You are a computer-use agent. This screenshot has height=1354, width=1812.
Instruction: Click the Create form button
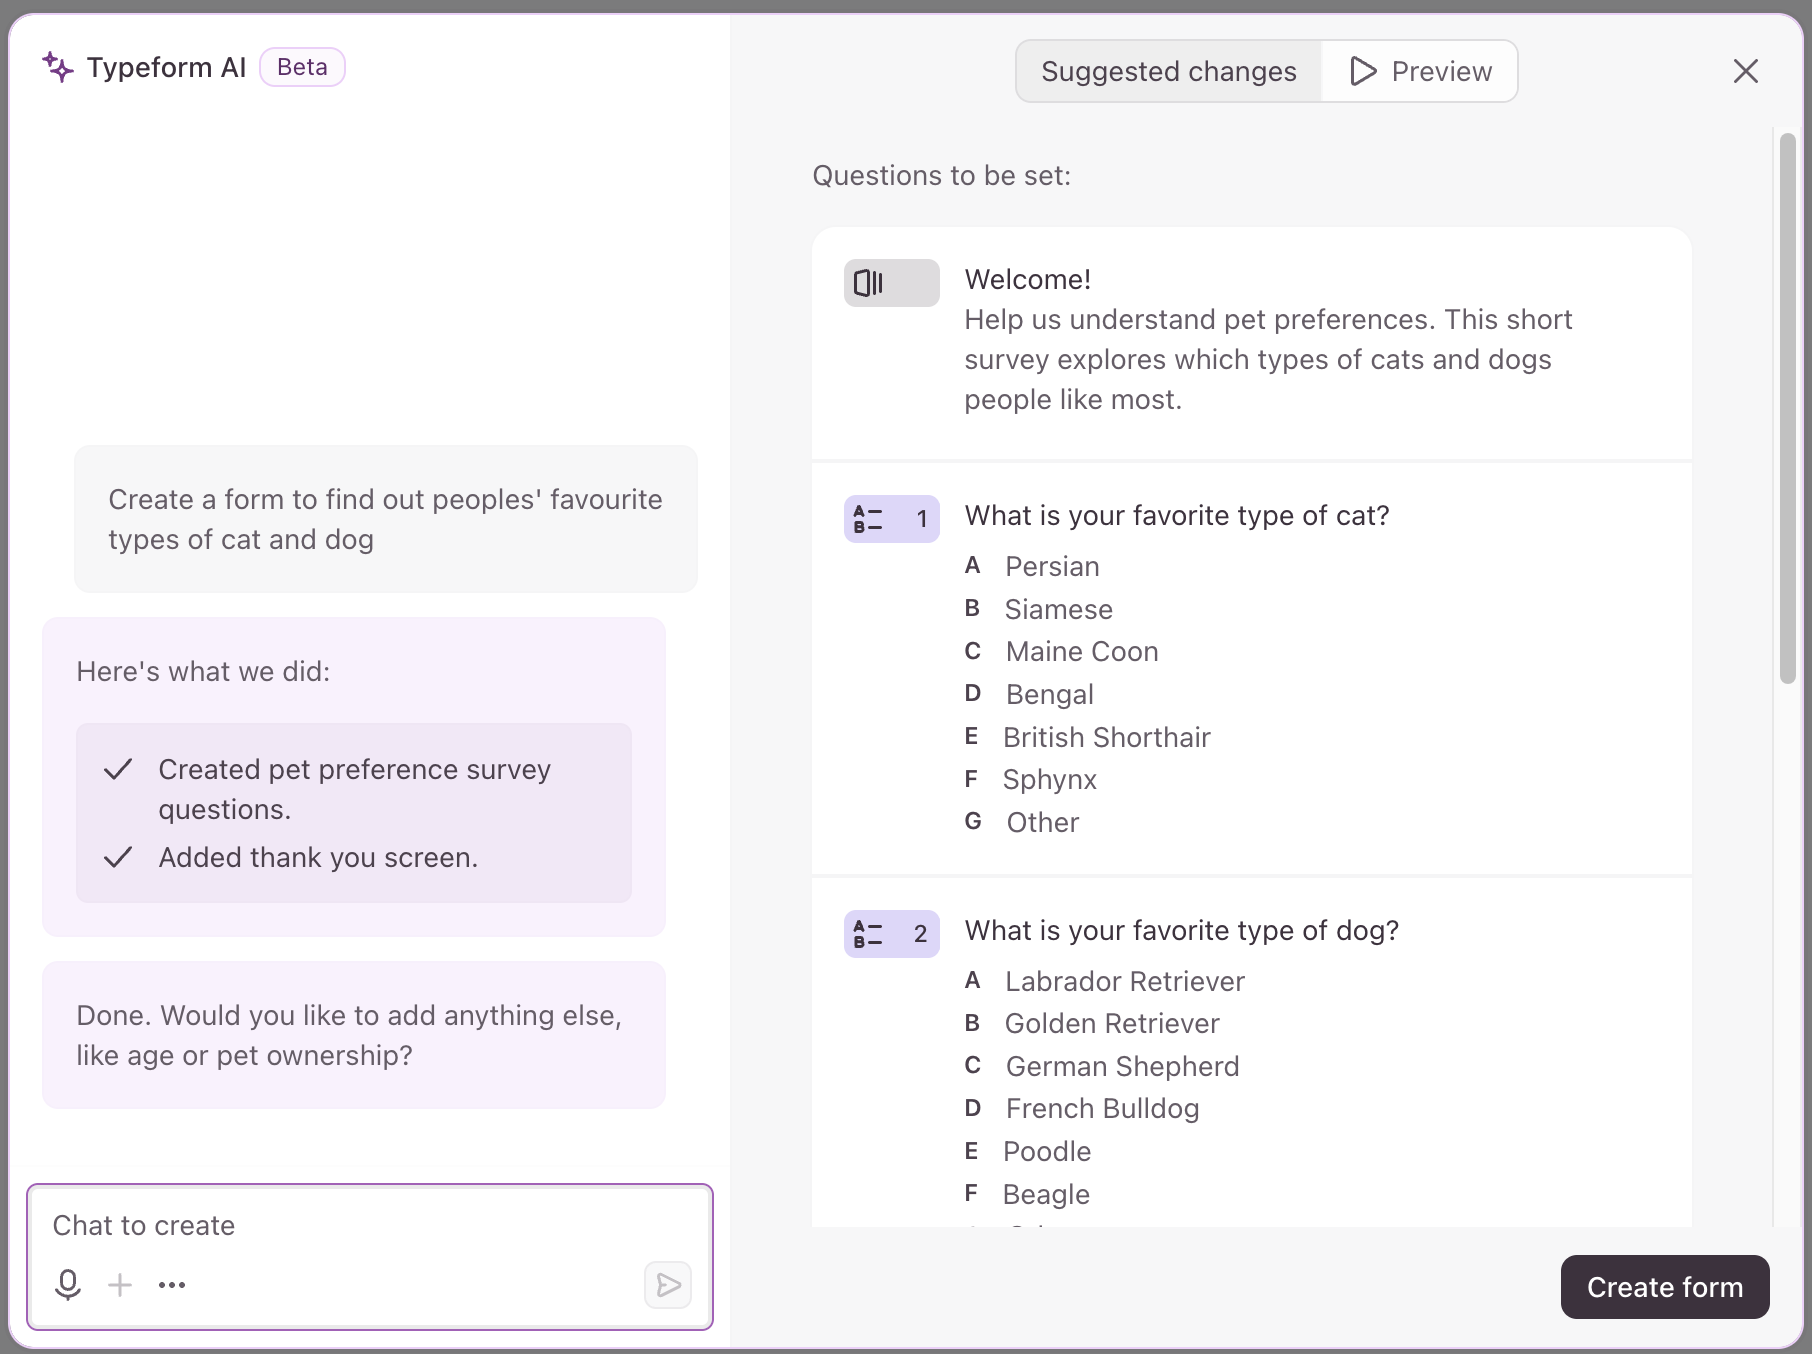point(1665,1287)
